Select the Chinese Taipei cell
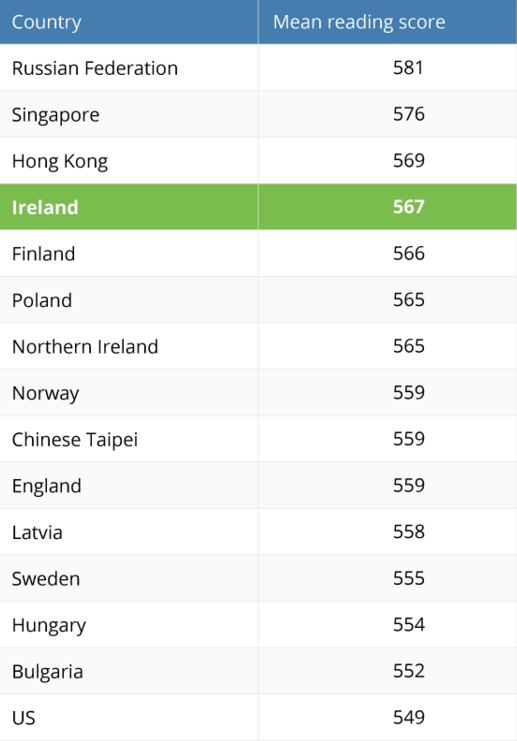 click(x=129, y=439)
